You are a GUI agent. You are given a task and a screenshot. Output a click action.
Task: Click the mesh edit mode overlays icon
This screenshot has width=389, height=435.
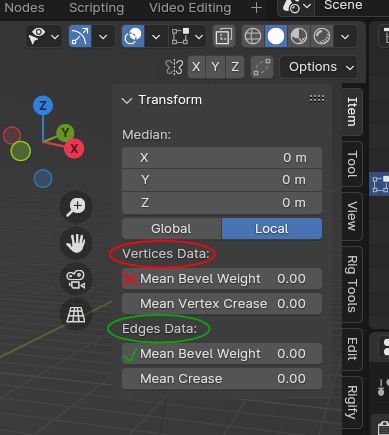[x=180, y=36]
